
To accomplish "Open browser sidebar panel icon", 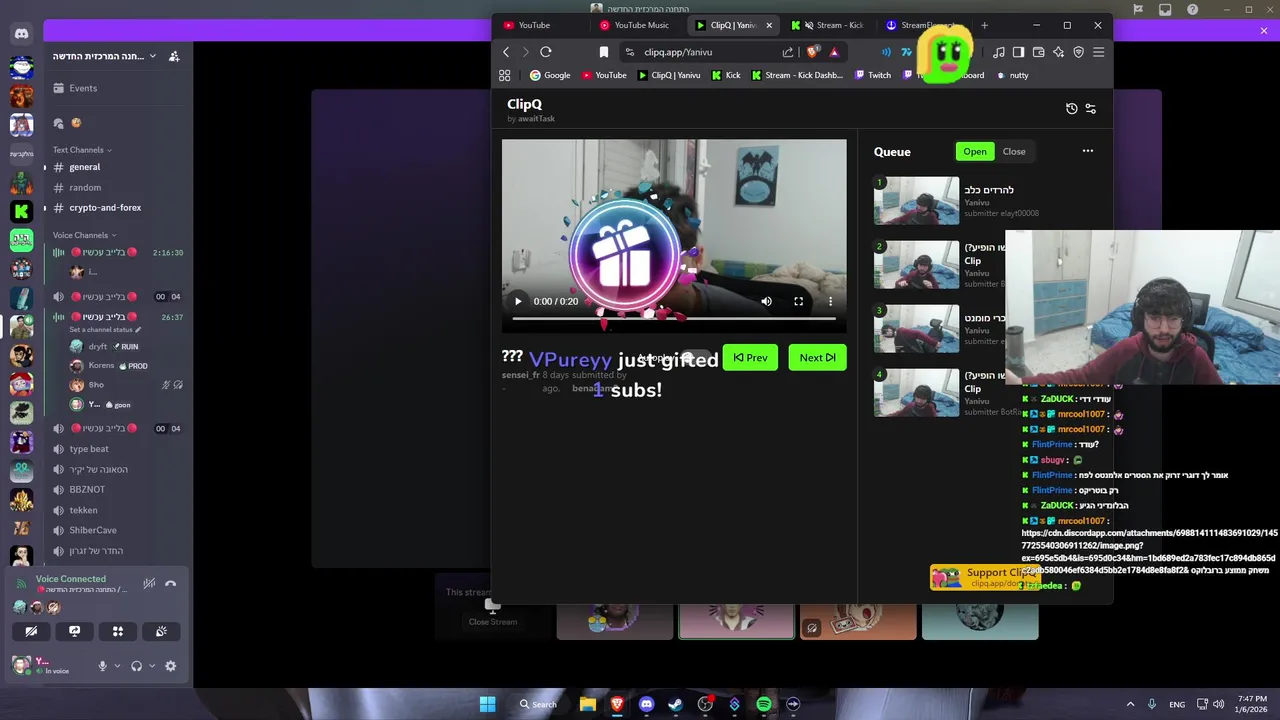I will point(1018,52).
